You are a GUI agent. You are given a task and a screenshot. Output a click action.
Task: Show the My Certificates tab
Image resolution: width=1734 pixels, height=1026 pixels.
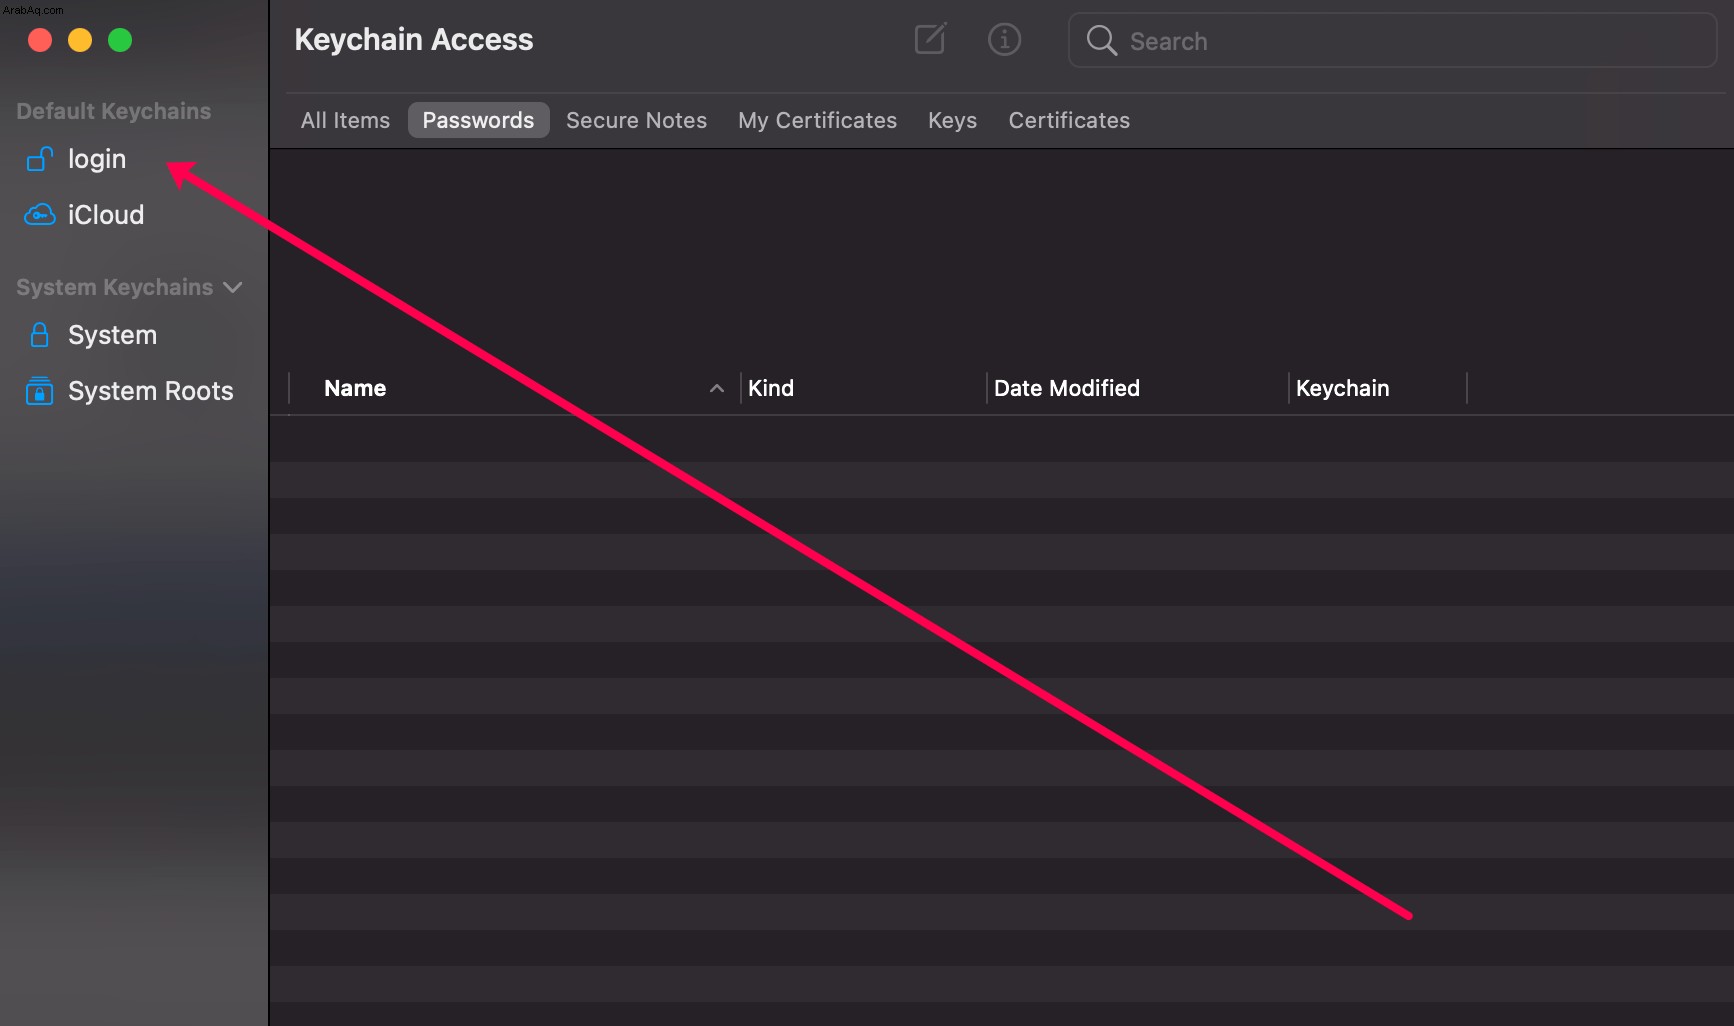tap(817, 120)
